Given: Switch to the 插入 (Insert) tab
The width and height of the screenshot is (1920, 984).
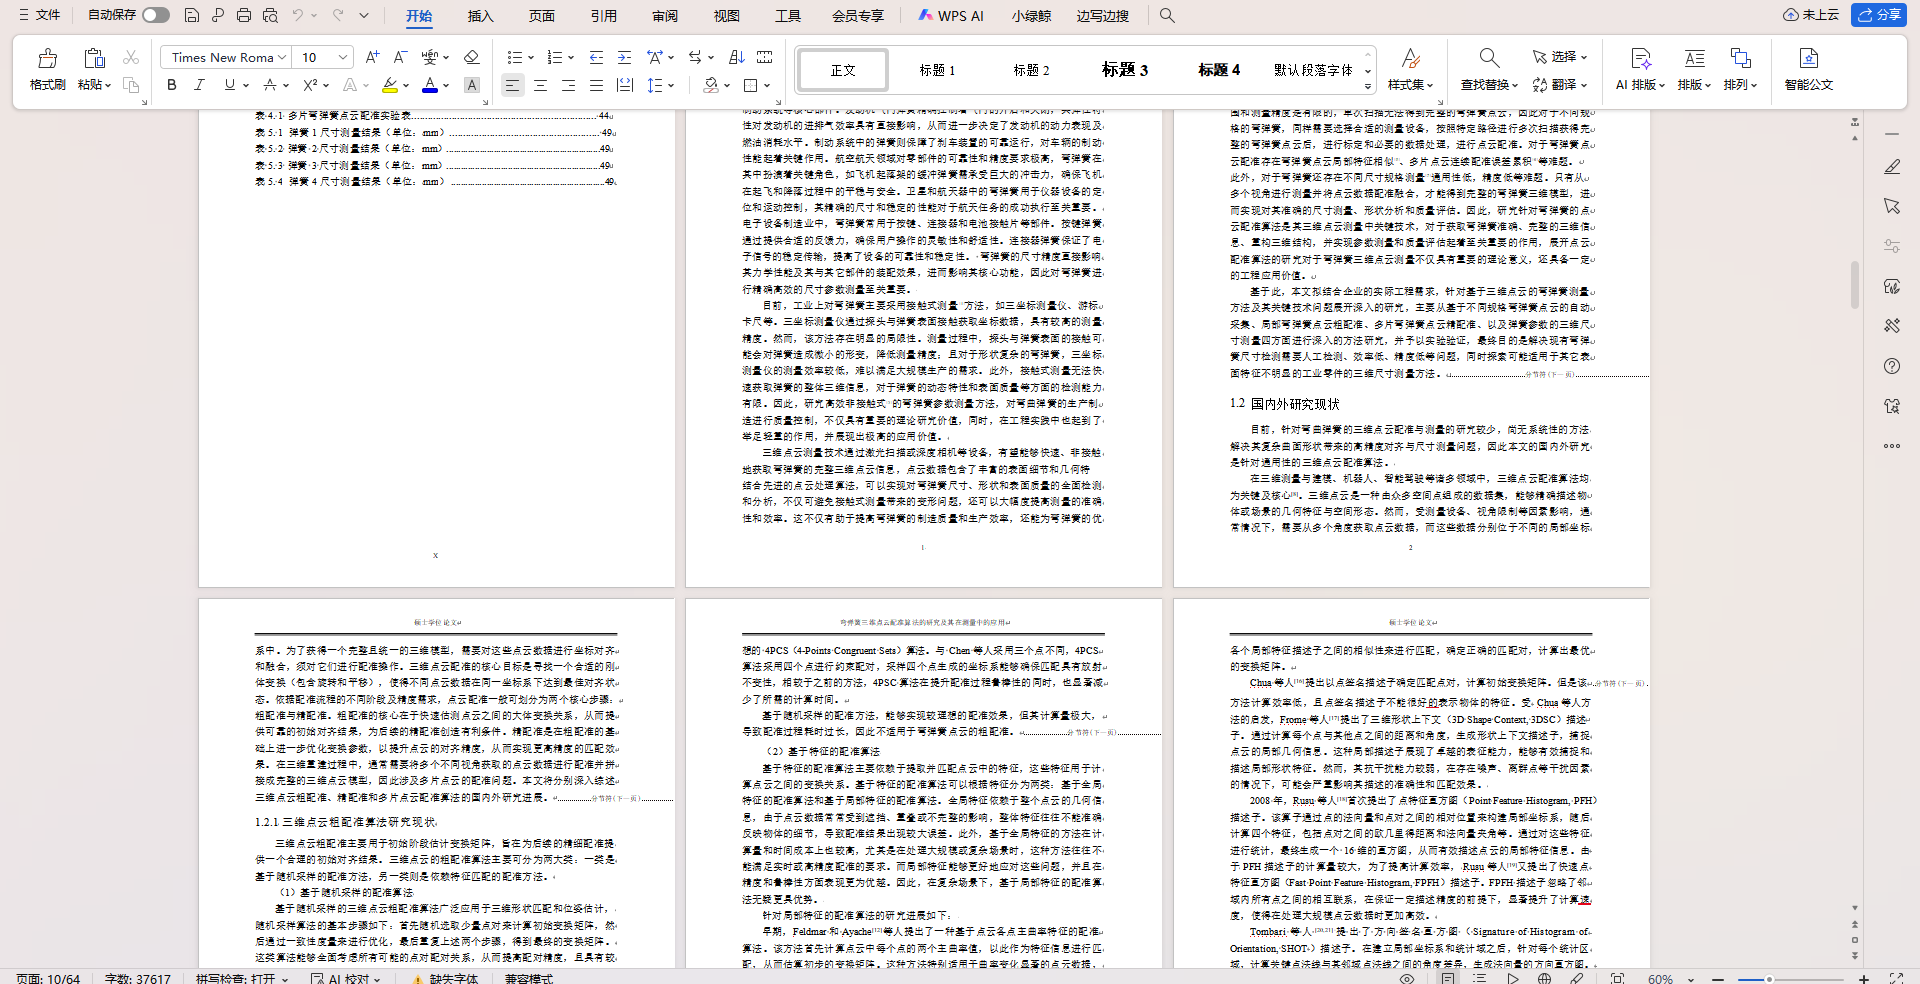Looking at the screenshot, I should 480,16.
